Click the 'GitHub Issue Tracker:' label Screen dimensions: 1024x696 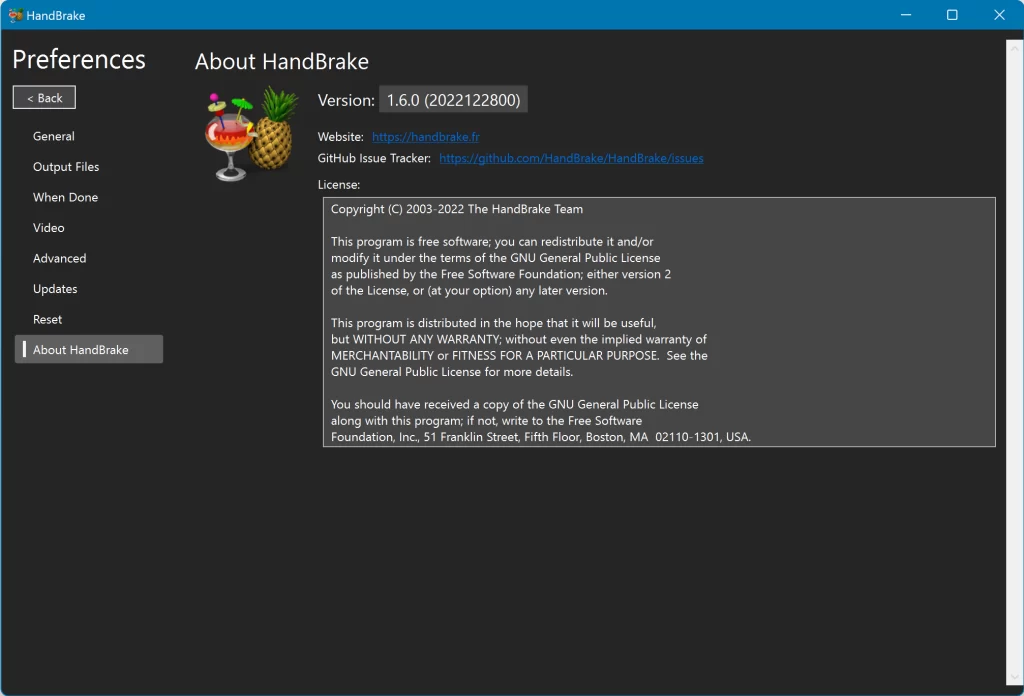point(374,158)
